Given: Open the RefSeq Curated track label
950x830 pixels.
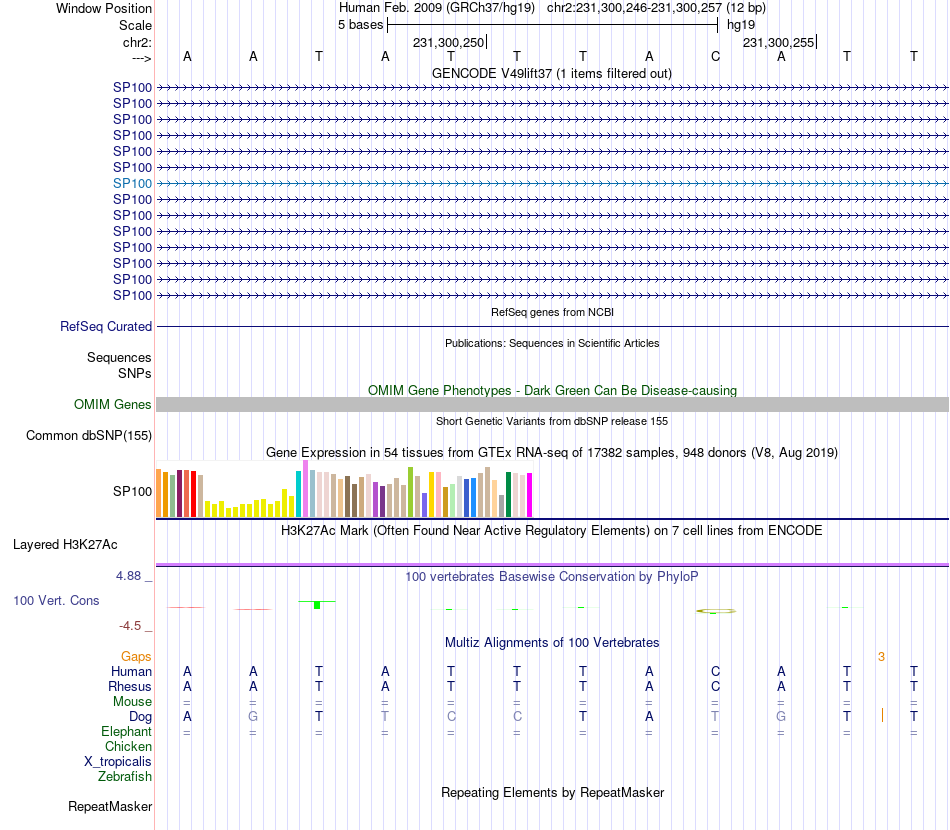Looking at the screenshot, I should pos(106,327).
